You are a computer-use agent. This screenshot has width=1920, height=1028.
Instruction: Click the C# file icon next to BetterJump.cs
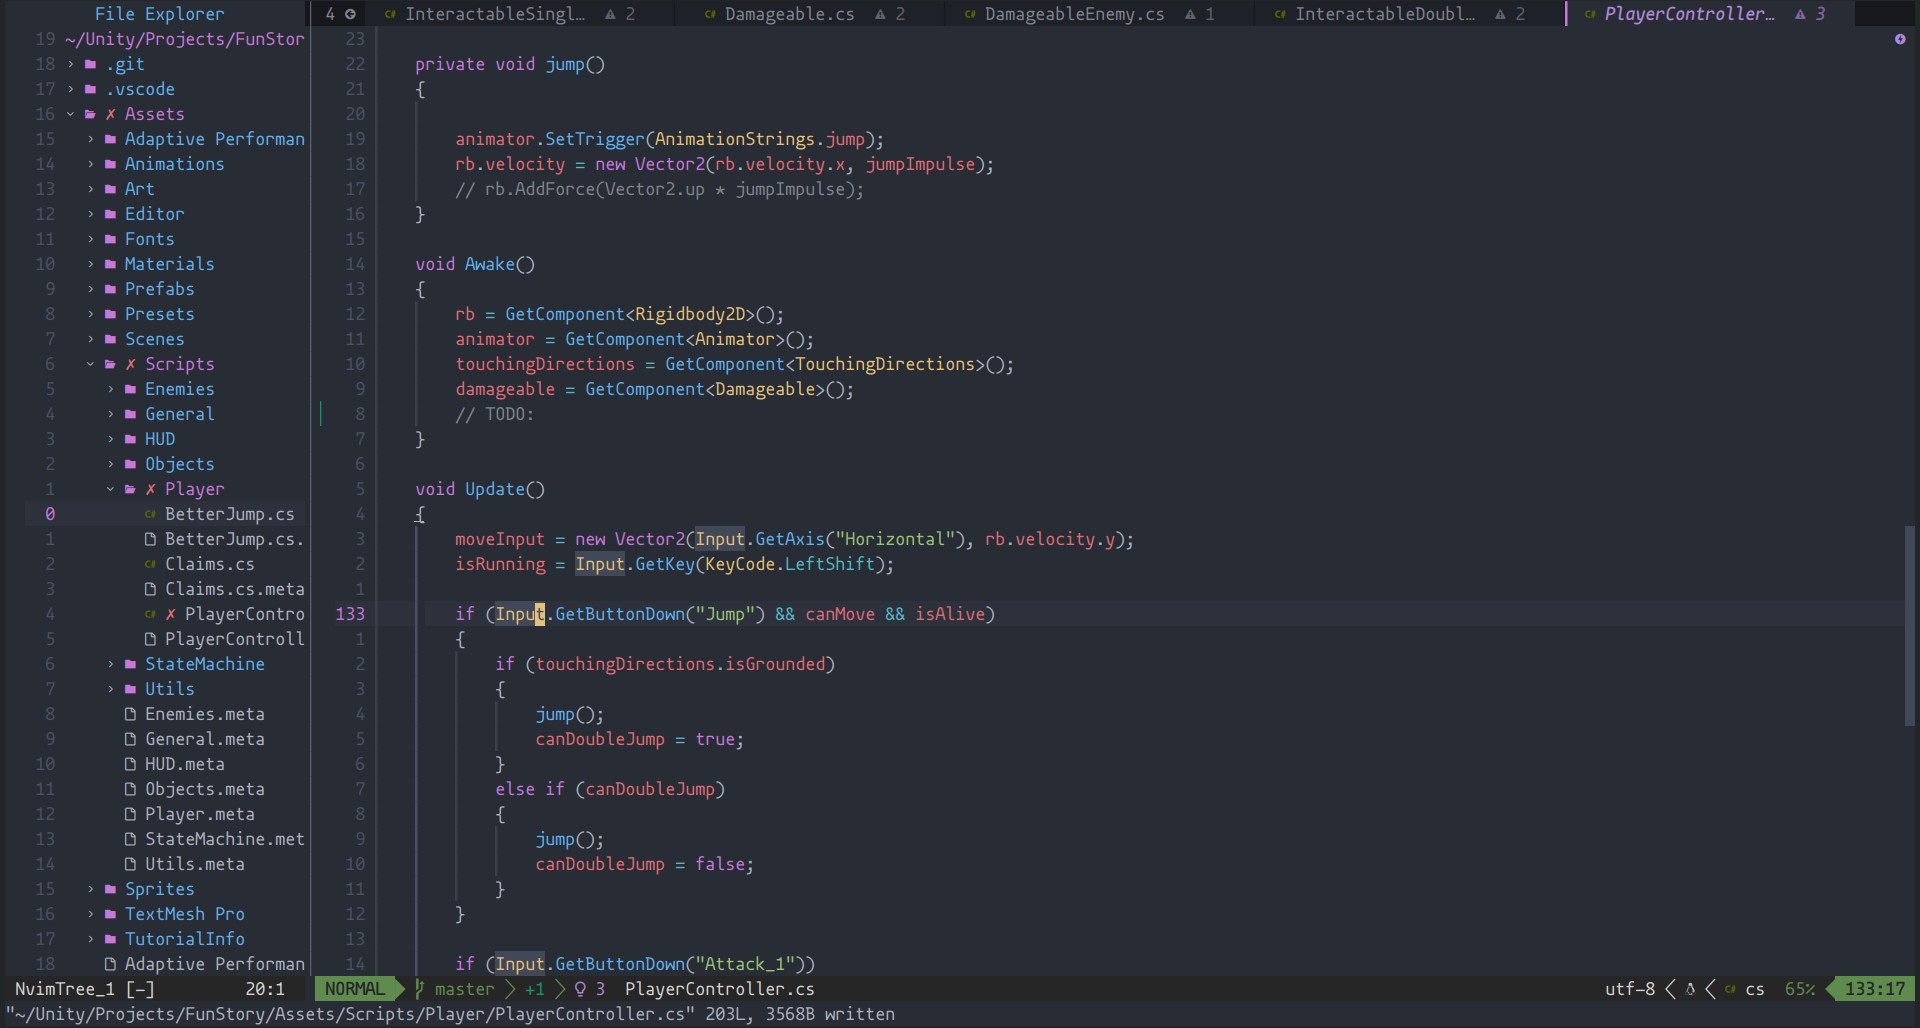[150, 514]
